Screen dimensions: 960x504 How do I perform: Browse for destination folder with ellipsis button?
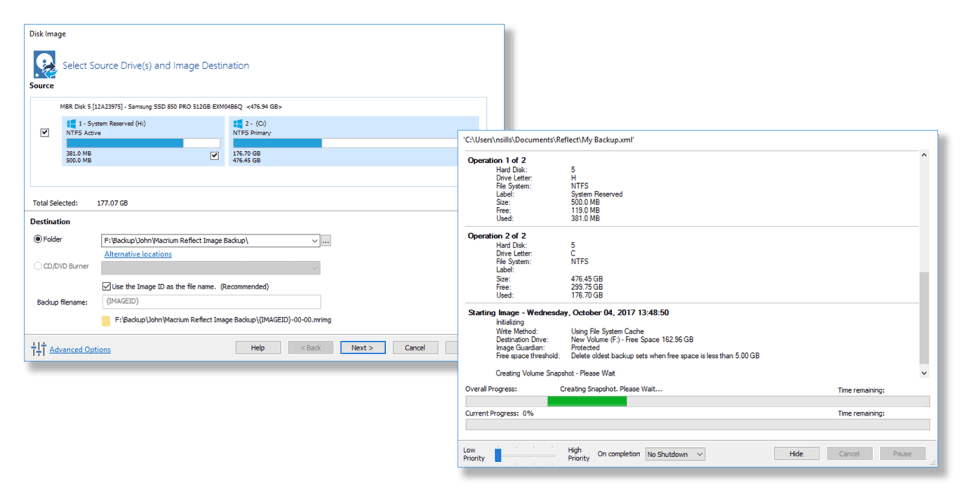(326, 241)
